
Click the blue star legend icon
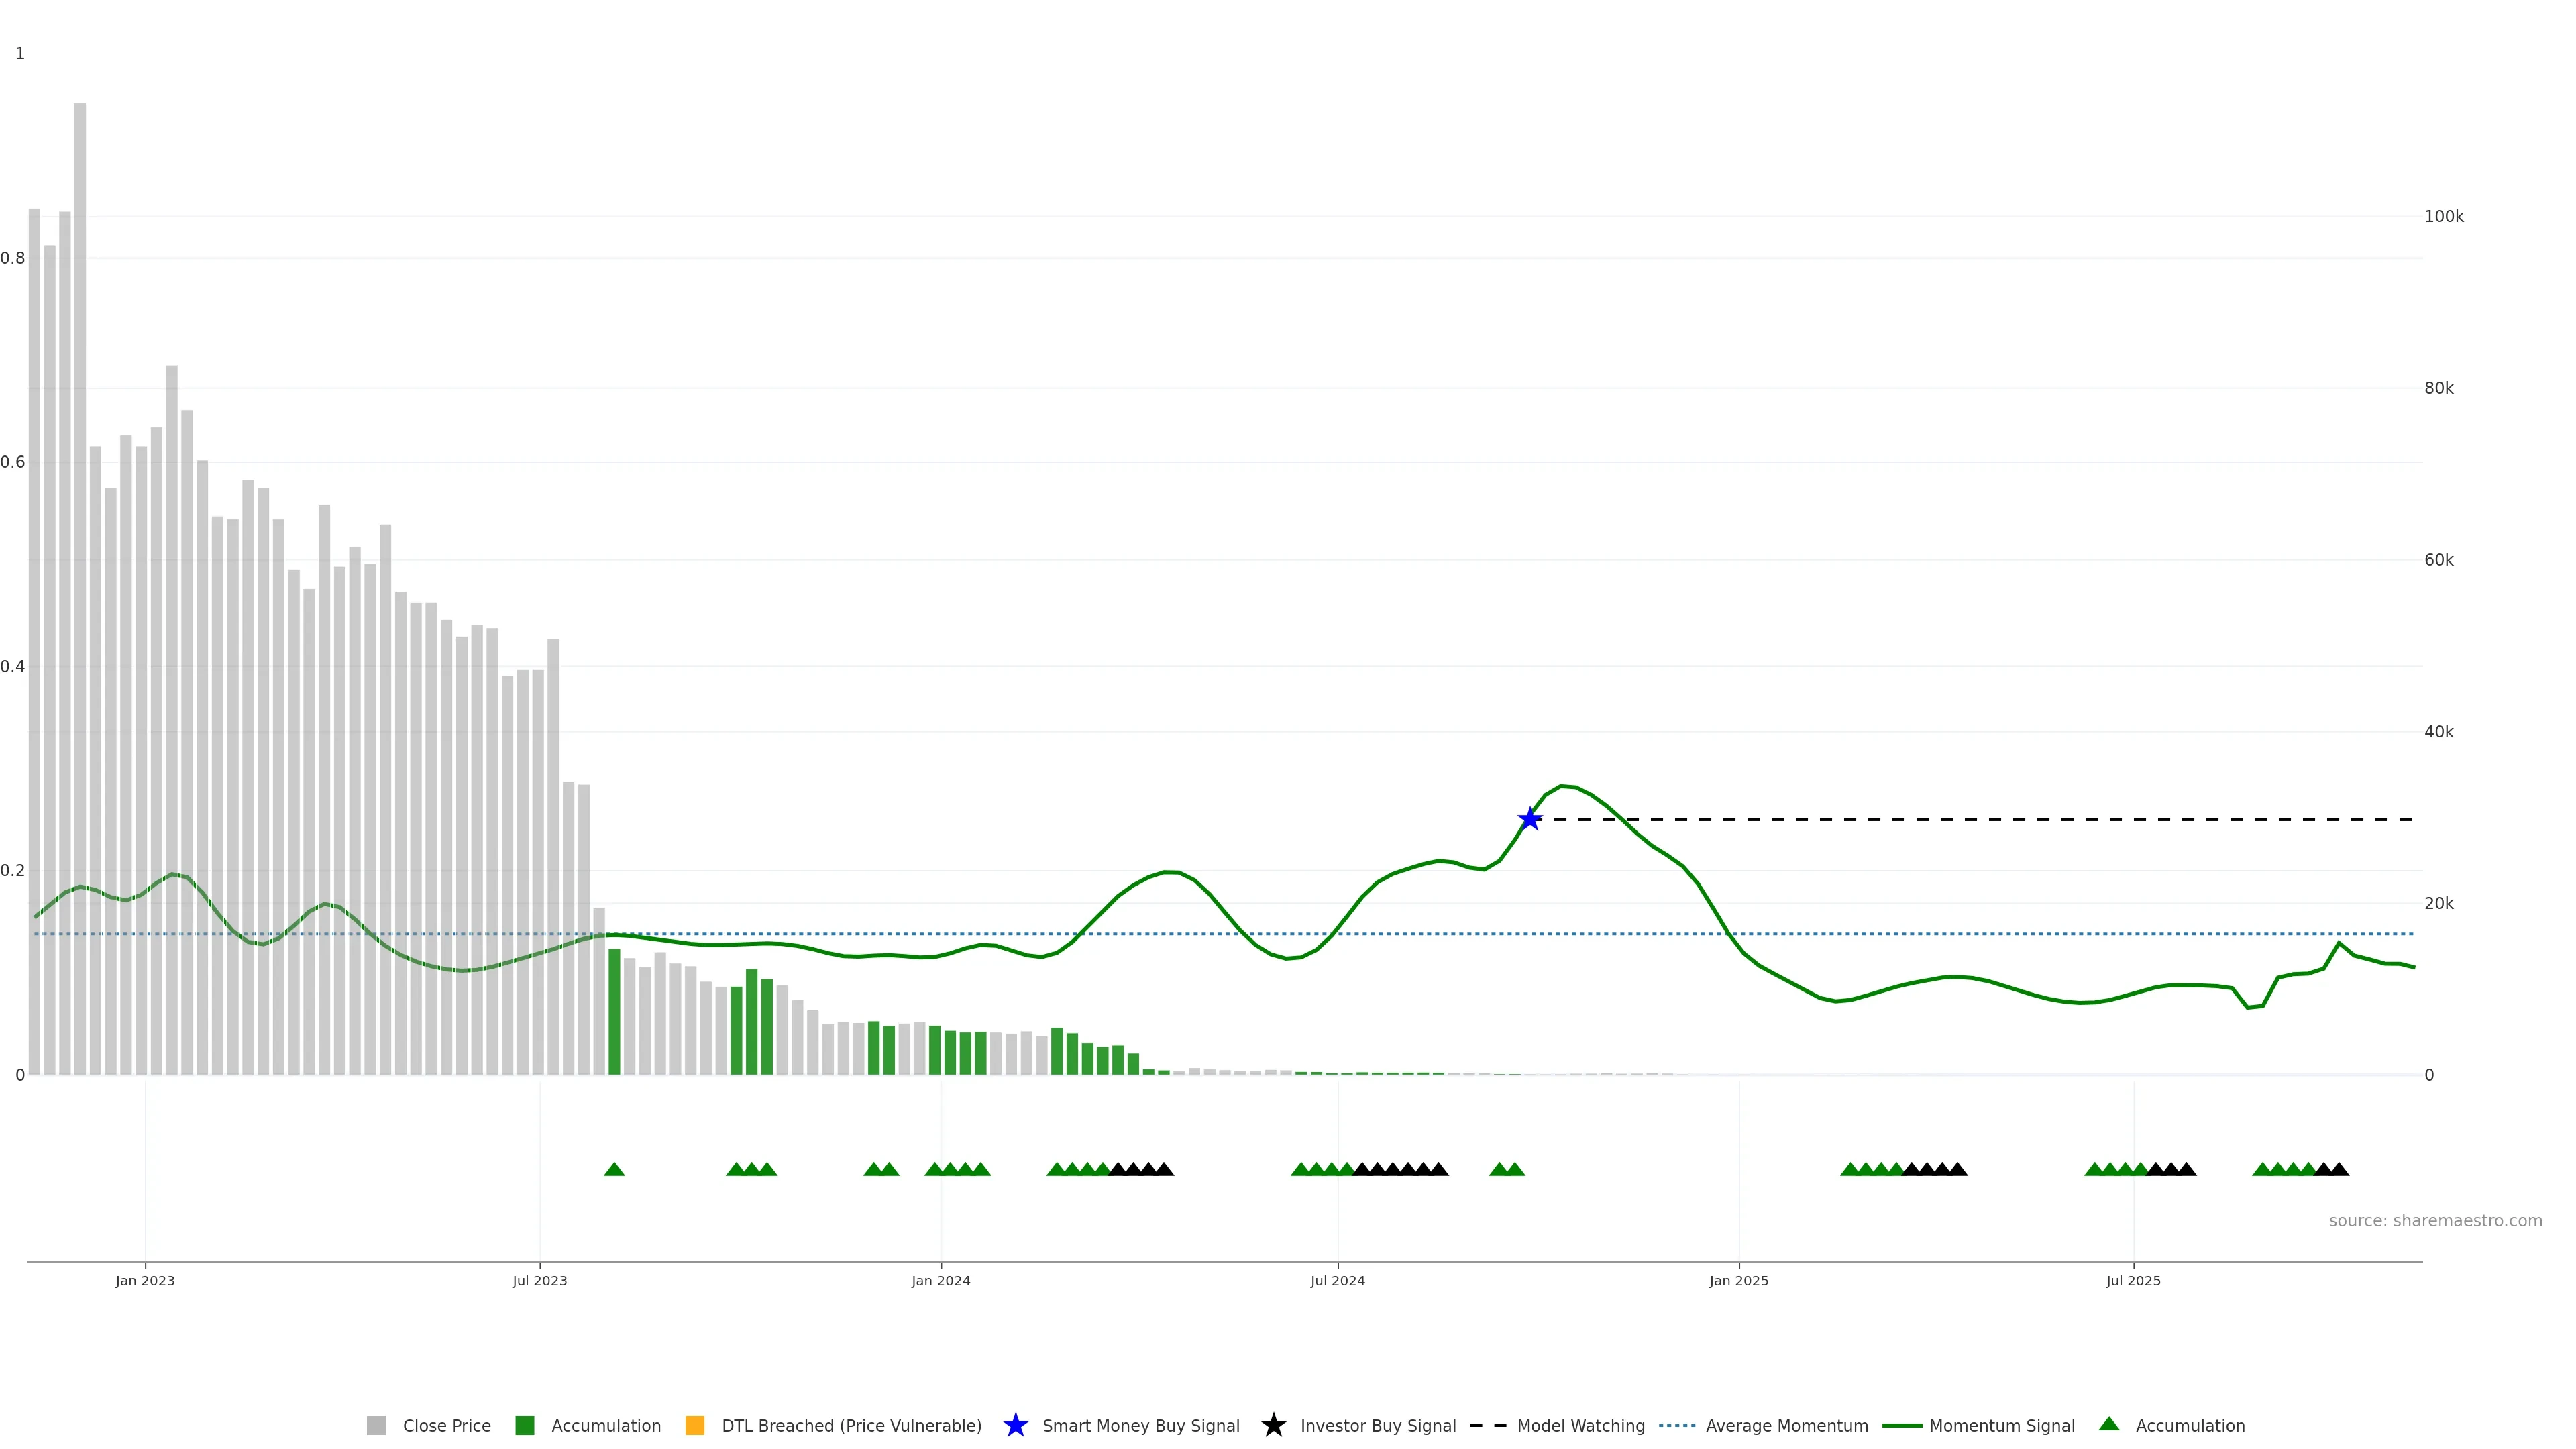click(1015, 1426)
